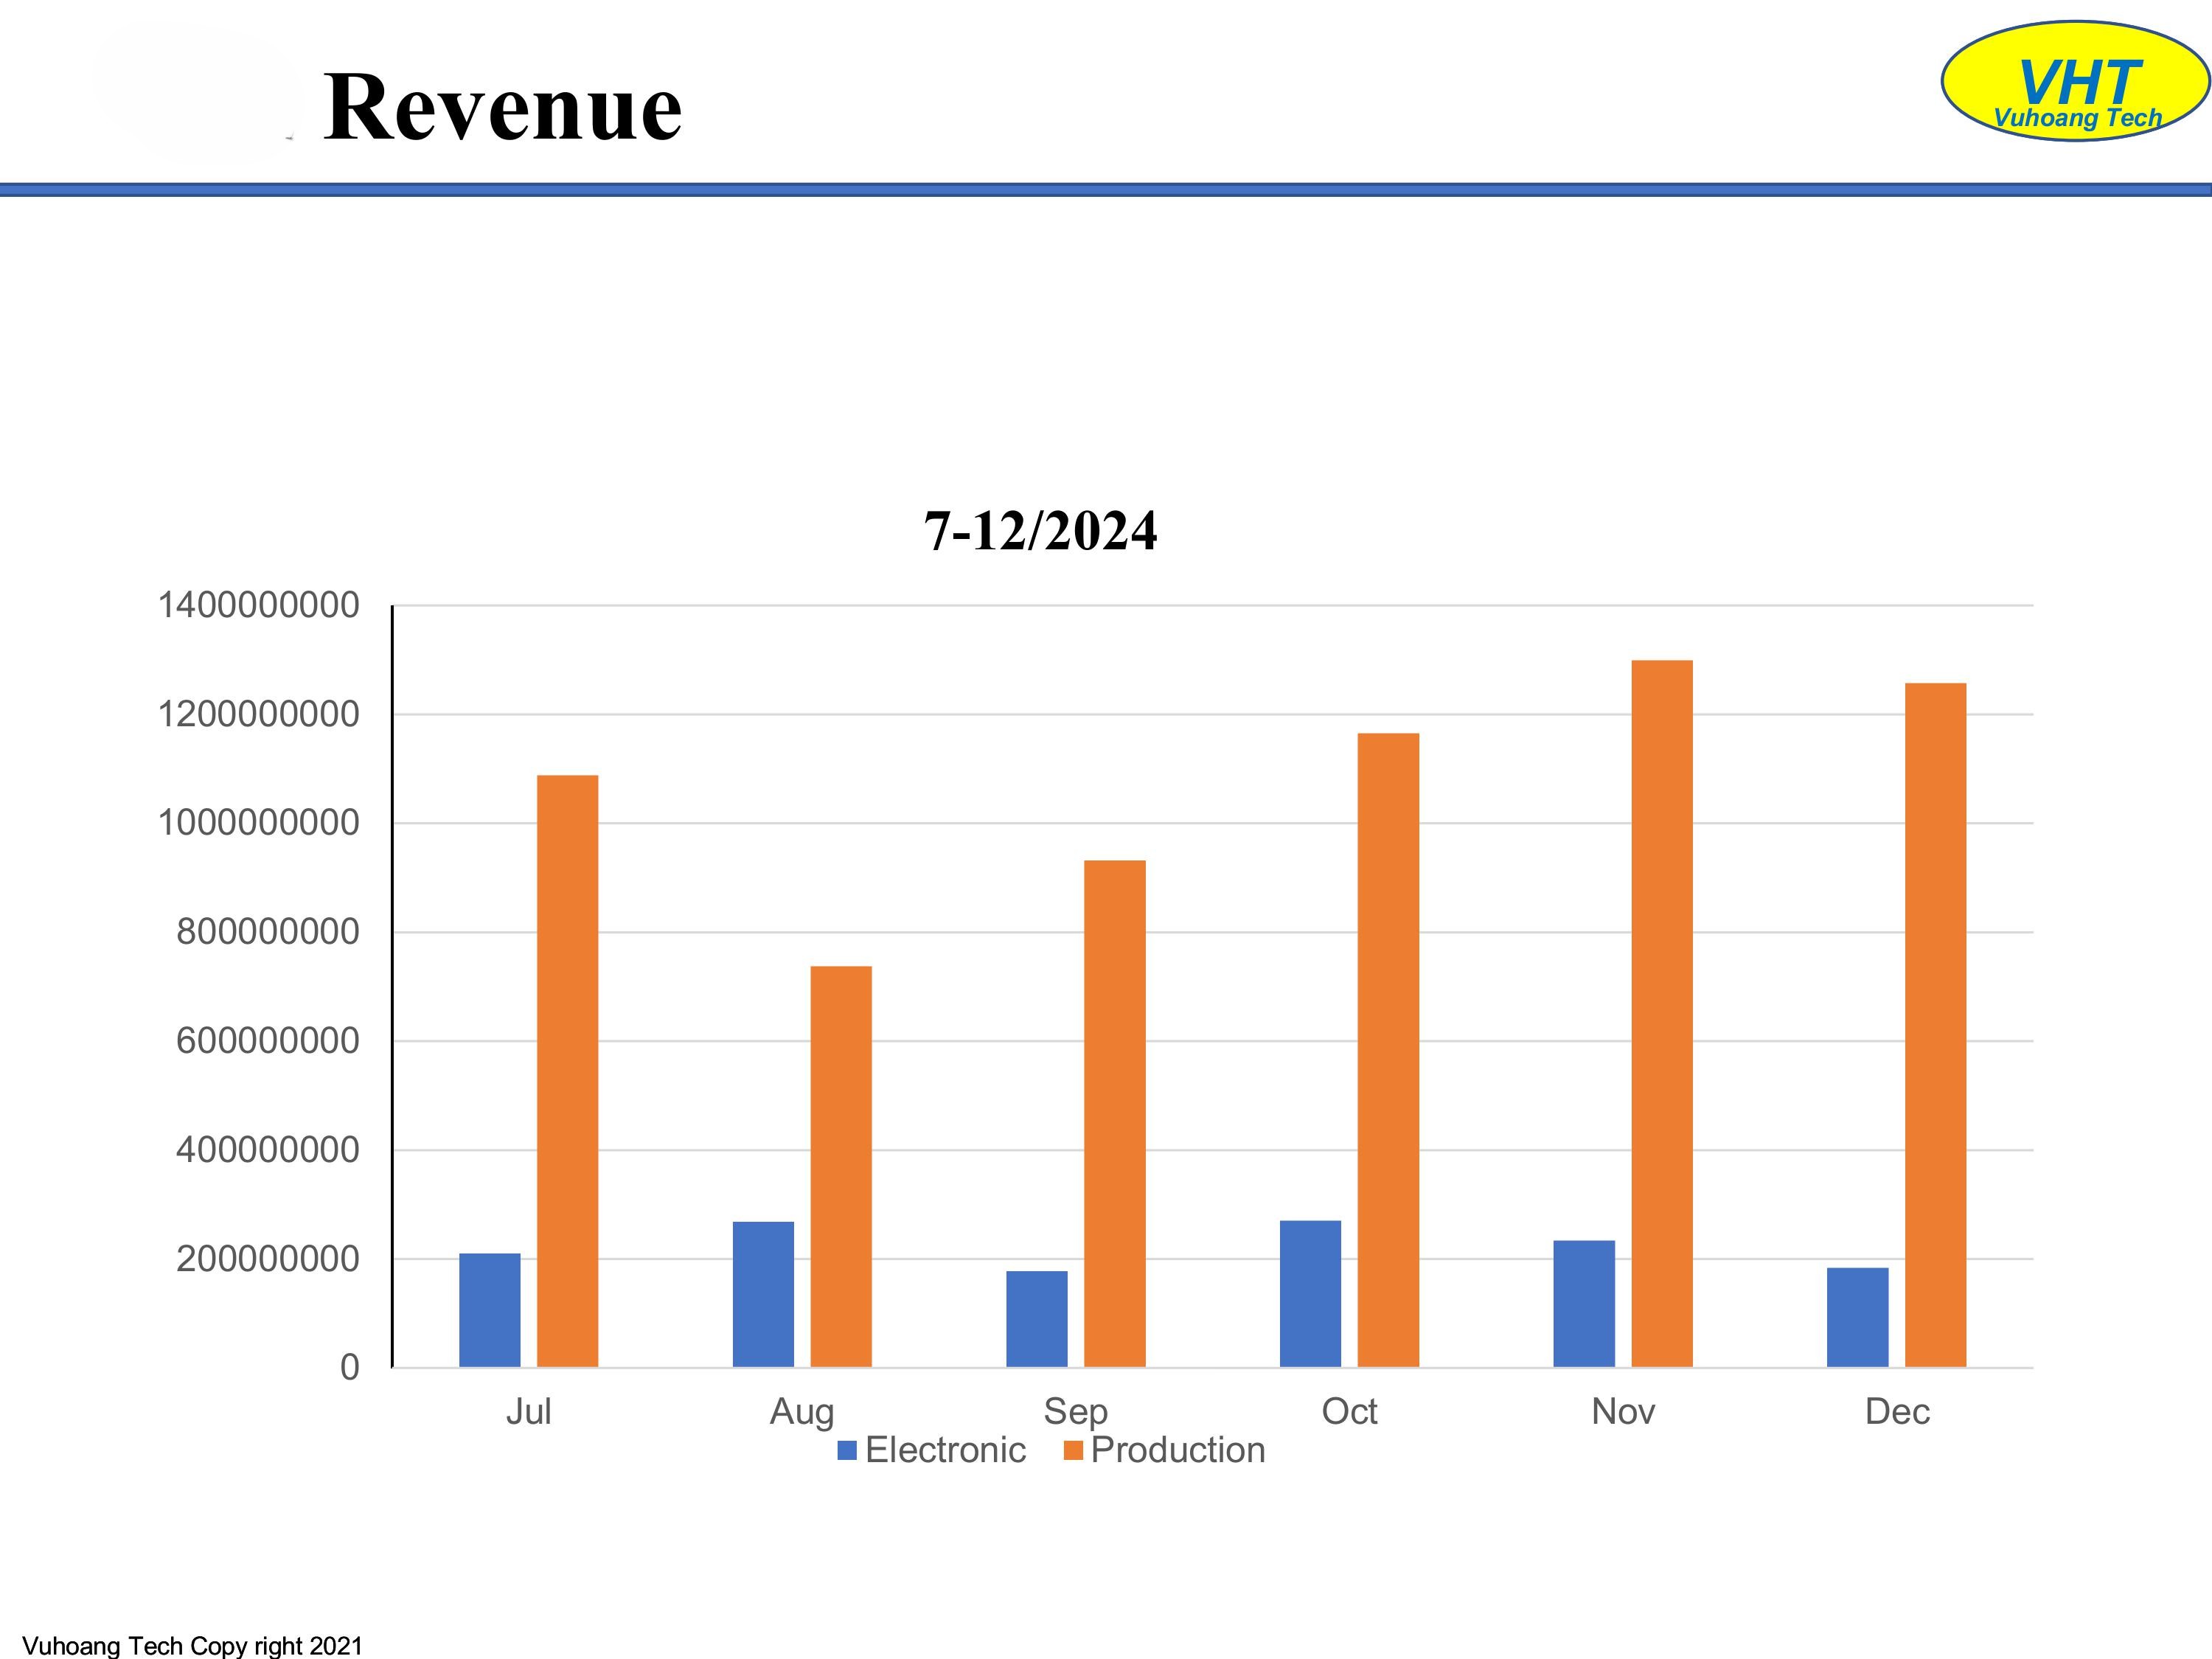Screen dimensions: 2212x1659
Task: Click the orange Jul Production bar
Action: coord(567,1070)
